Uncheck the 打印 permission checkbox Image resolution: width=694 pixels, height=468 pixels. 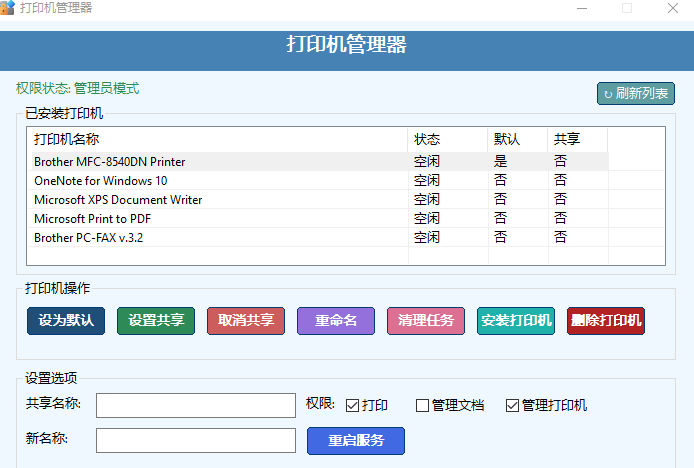352,405
